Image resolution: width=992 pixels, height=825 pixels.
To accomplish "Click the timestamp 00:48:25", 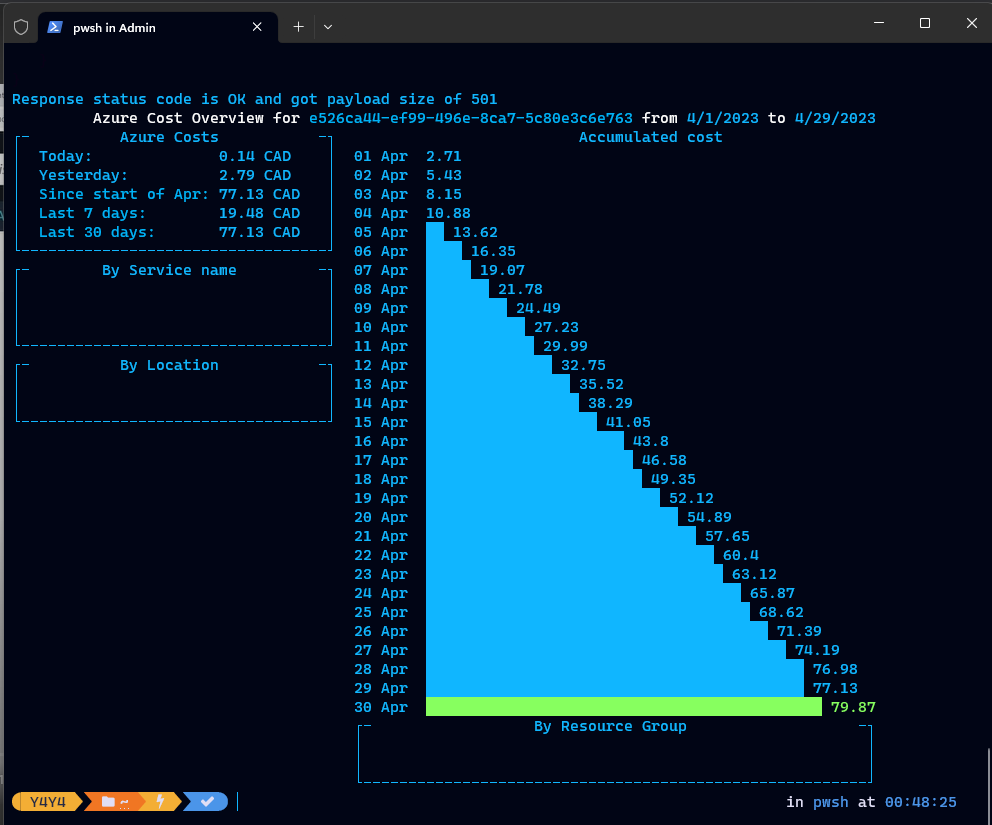I will (x=921, y=802).
